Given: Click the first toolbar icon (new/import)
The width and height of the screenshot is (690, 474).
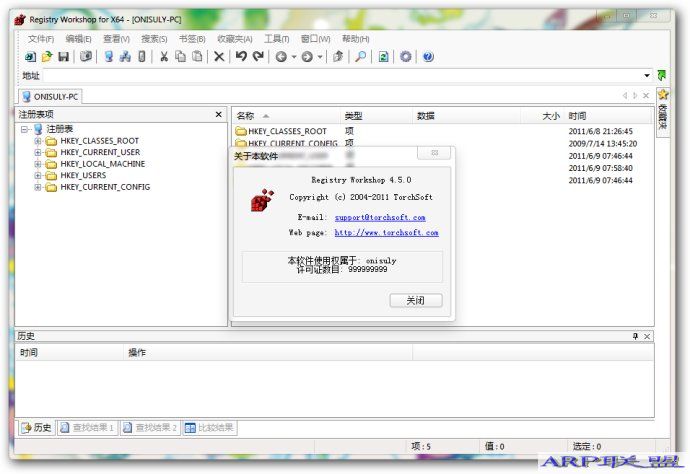Looking at the screenshot, I should pyautogui.click(x=30, y=56).
